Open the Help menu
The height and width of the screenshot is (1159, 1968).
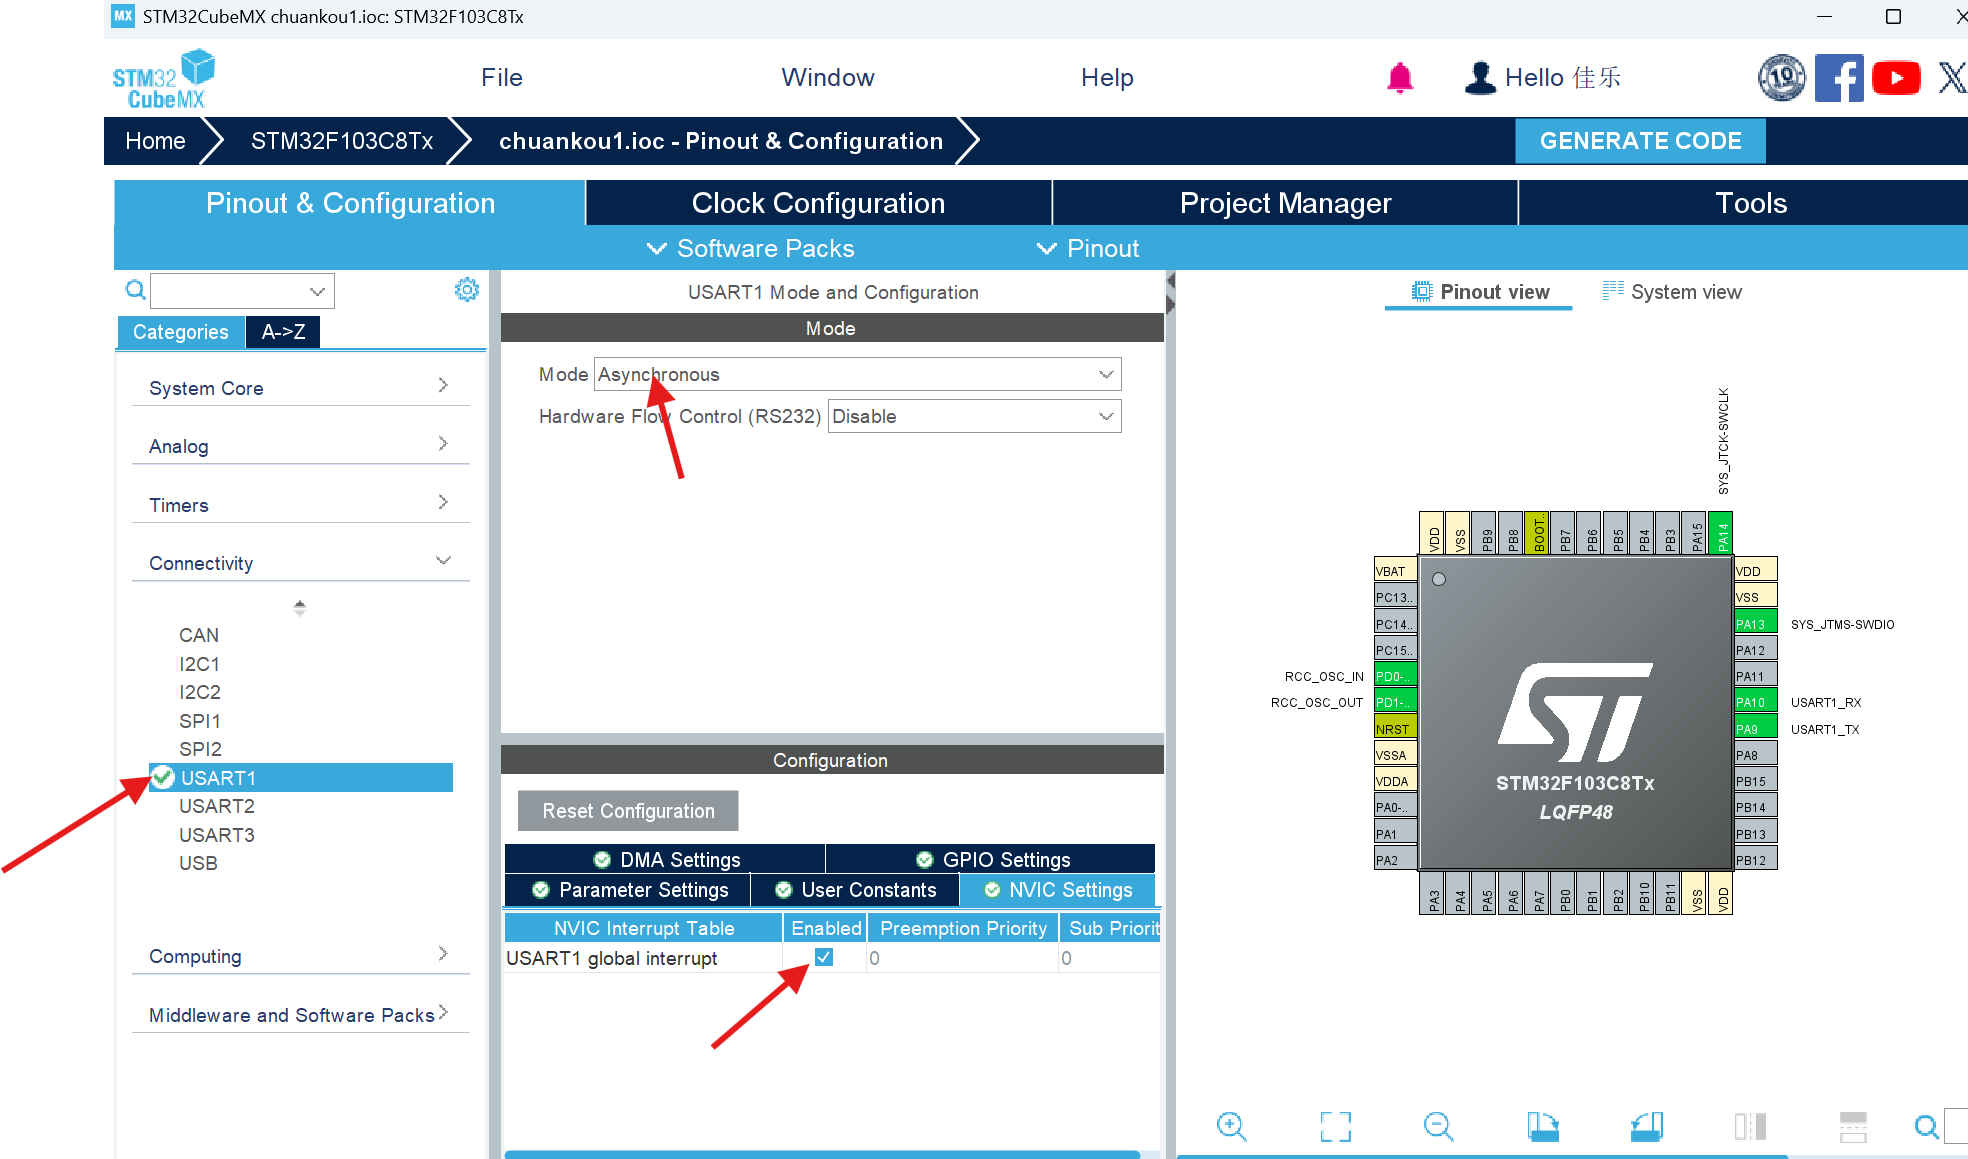pyautogui.click(x=1107, y=78)
